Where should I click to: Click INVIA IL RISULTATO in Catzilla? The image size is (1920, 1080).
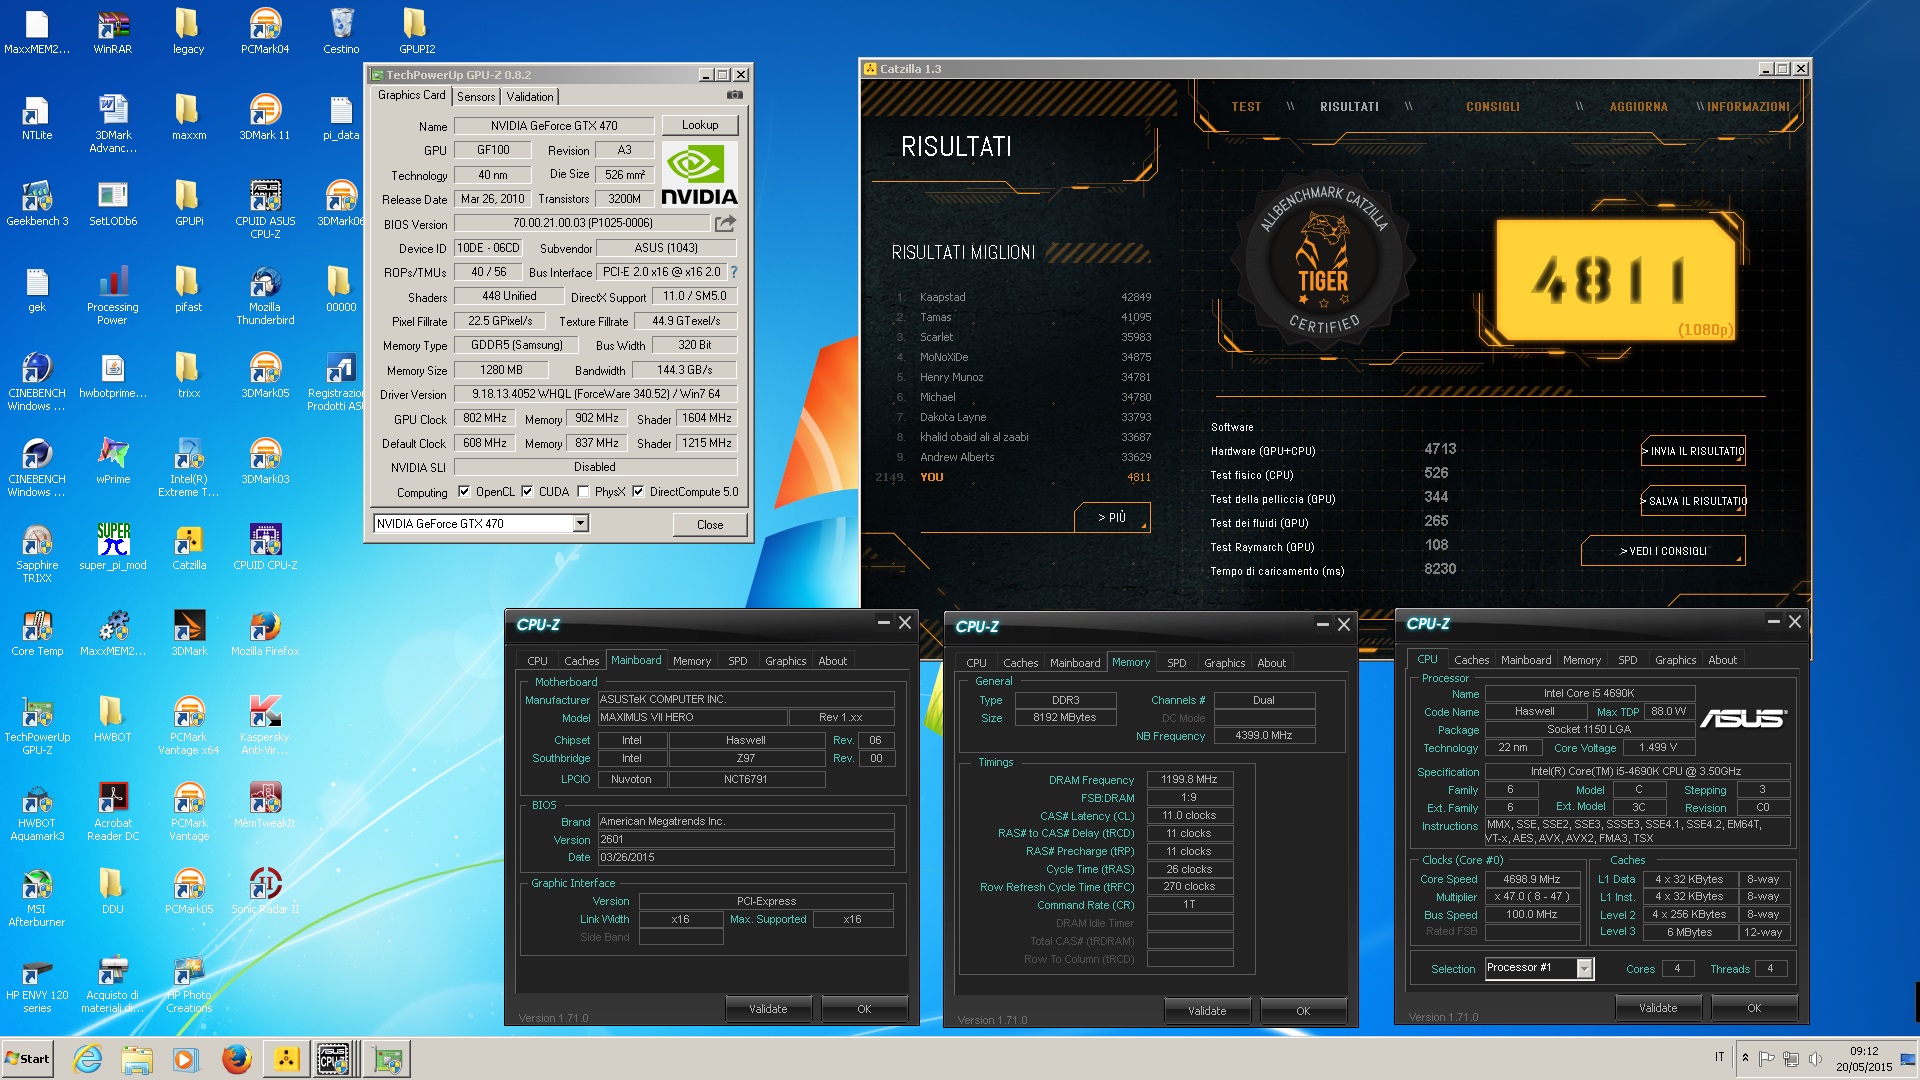click(1693, 451)
